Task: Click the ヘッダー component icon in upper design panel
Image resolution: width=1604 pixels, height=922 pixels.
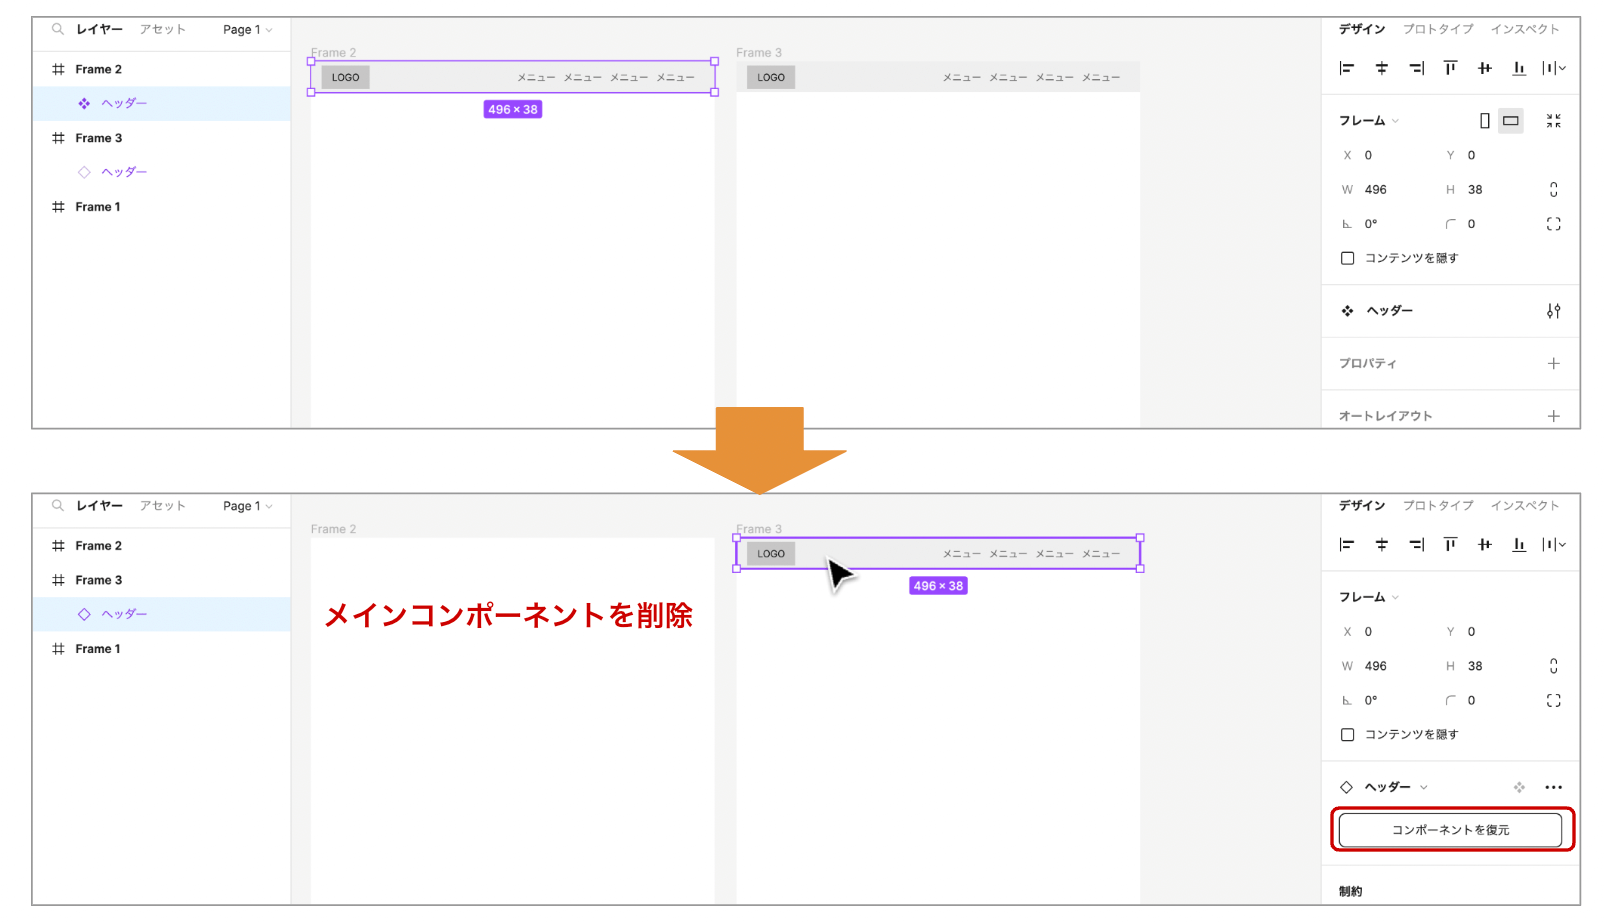Action: [x=1347, y=311]
